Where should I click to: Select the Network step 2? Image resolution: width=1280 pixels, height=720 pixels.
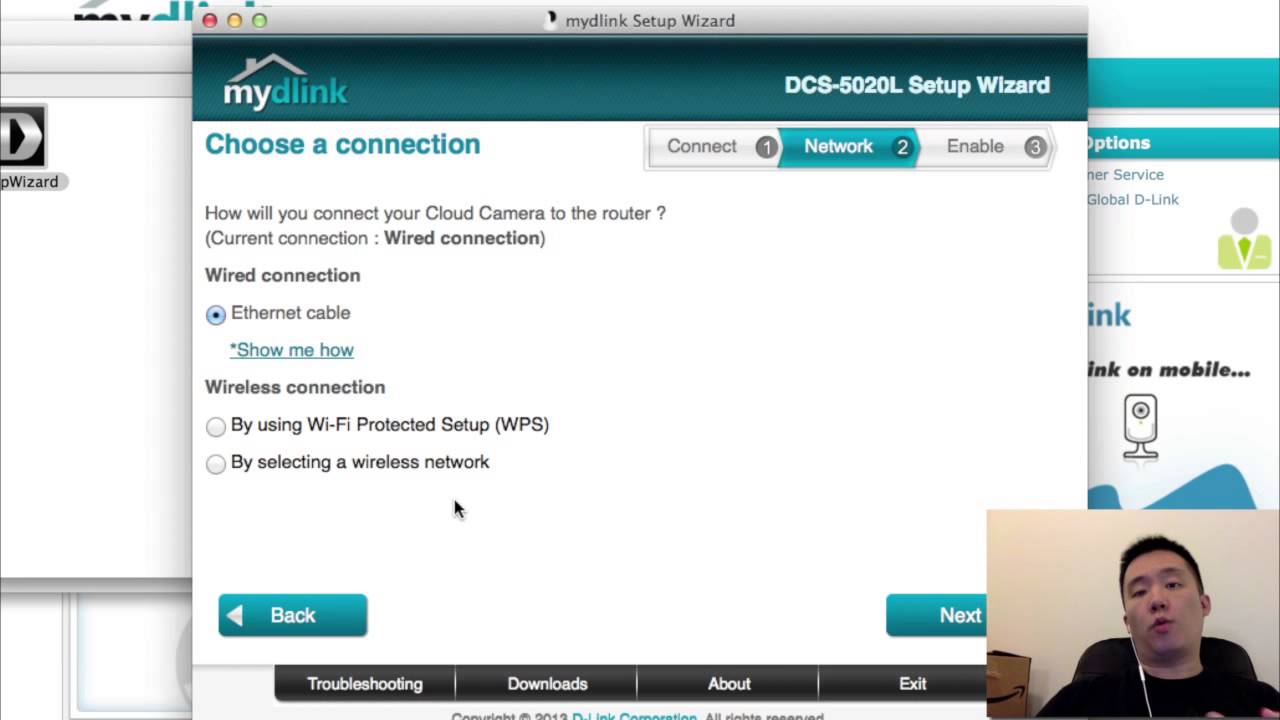(849, 147)
